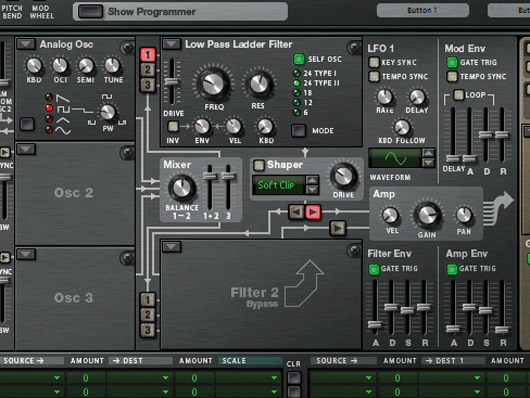
Task: Select the 24 TYPE I filter mode
Action: (296, 73)
